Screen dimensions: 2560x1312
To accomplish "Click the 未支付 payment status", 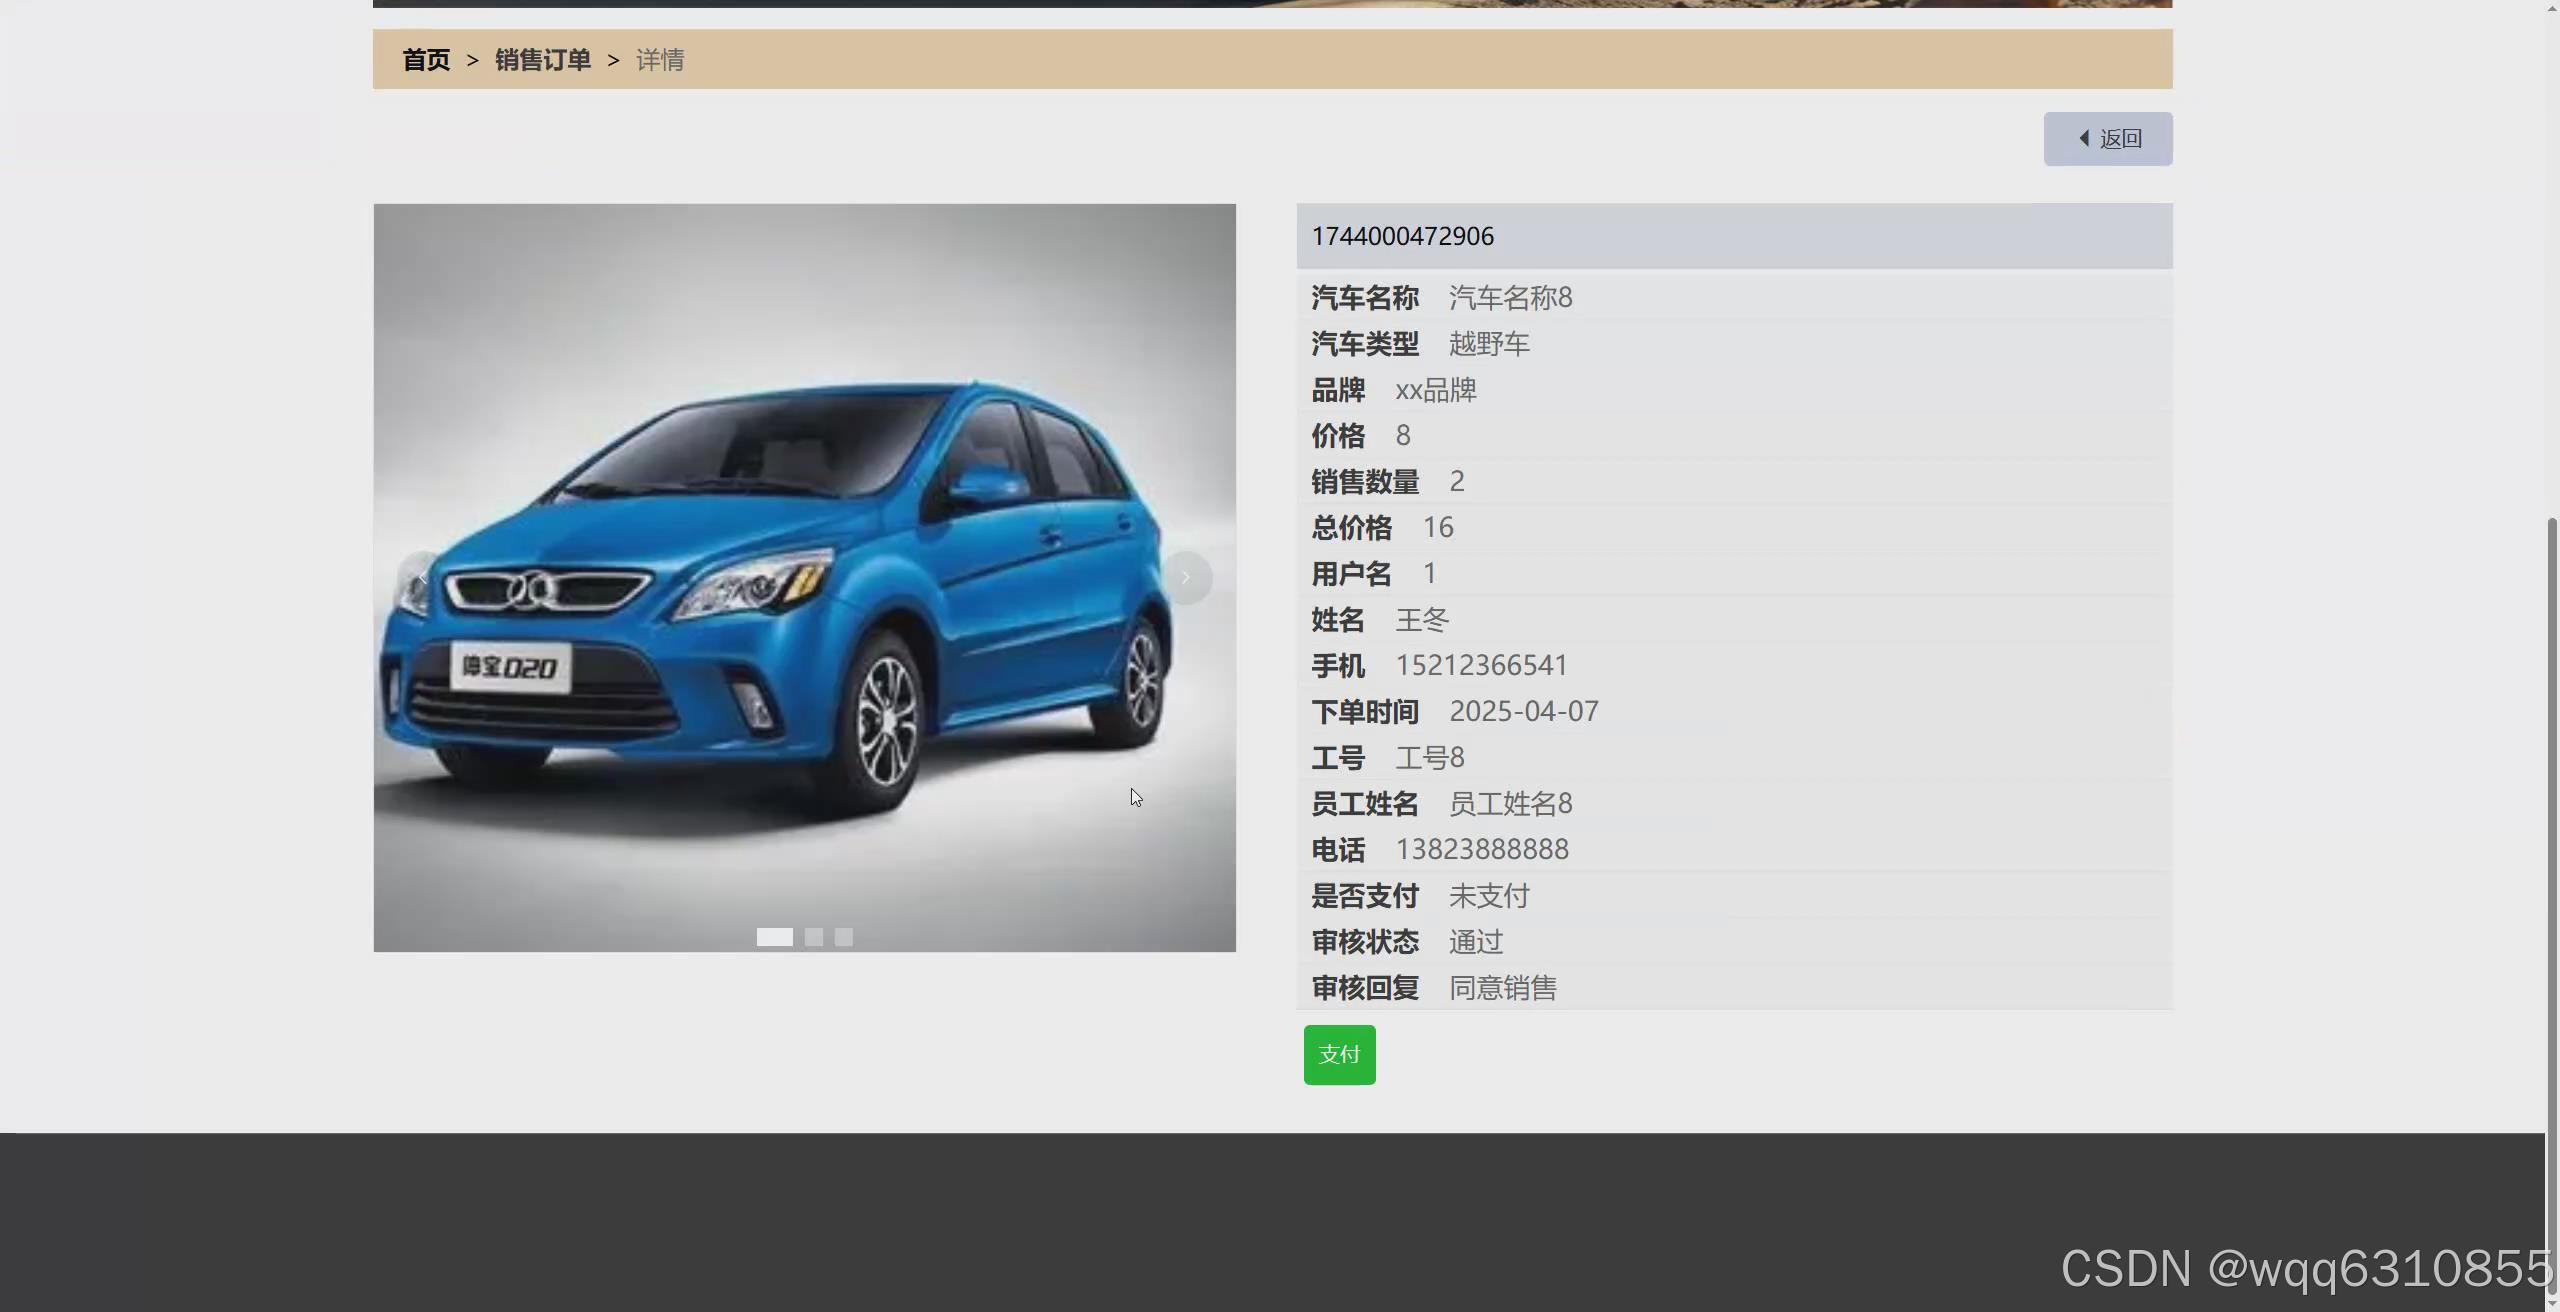I will click(x=1488, y=895).
